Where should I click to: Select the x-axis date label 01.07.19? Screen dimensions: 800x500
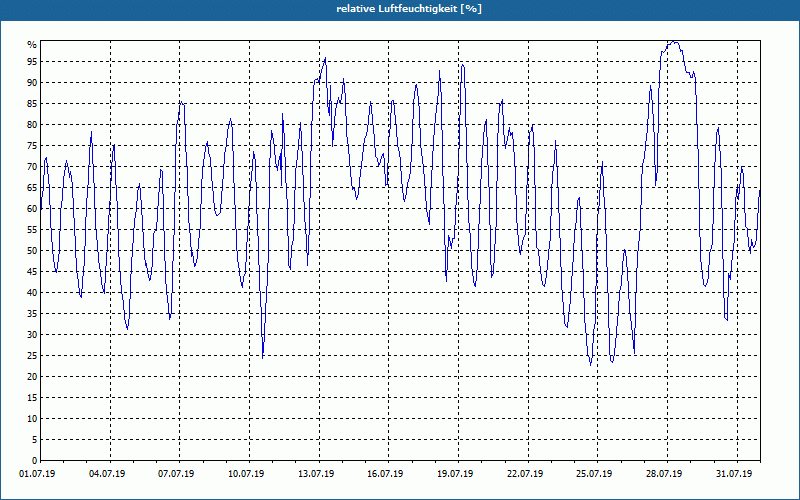pos(37,474)
